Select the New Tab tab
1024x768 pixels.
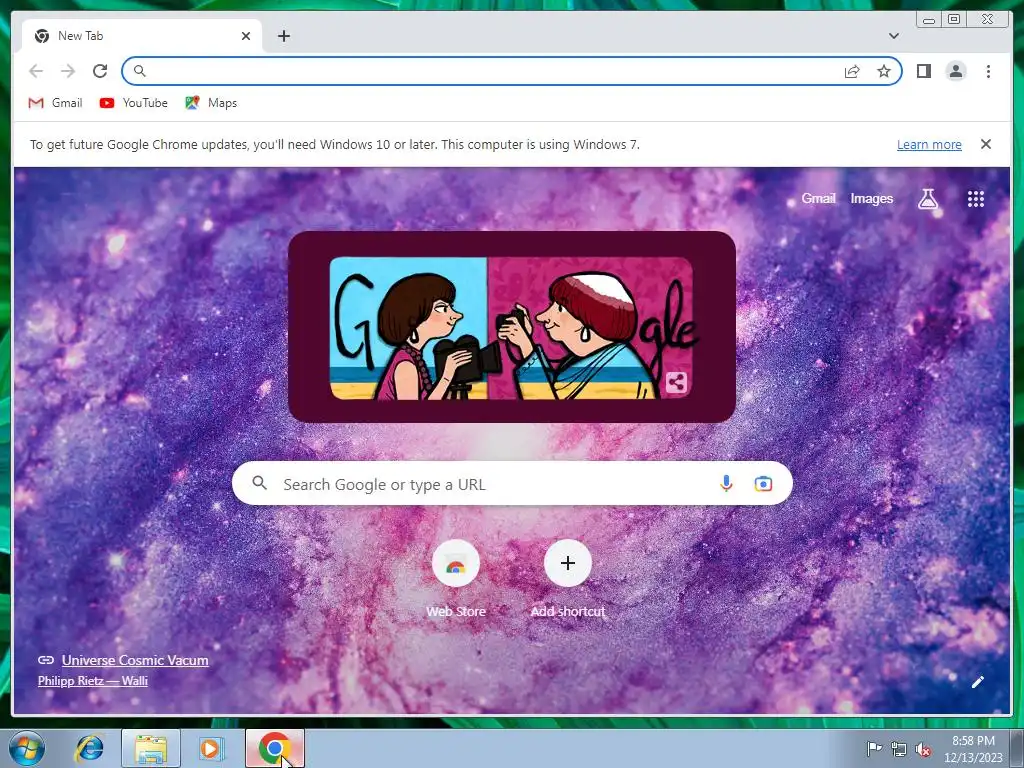(x=142, y=36)
